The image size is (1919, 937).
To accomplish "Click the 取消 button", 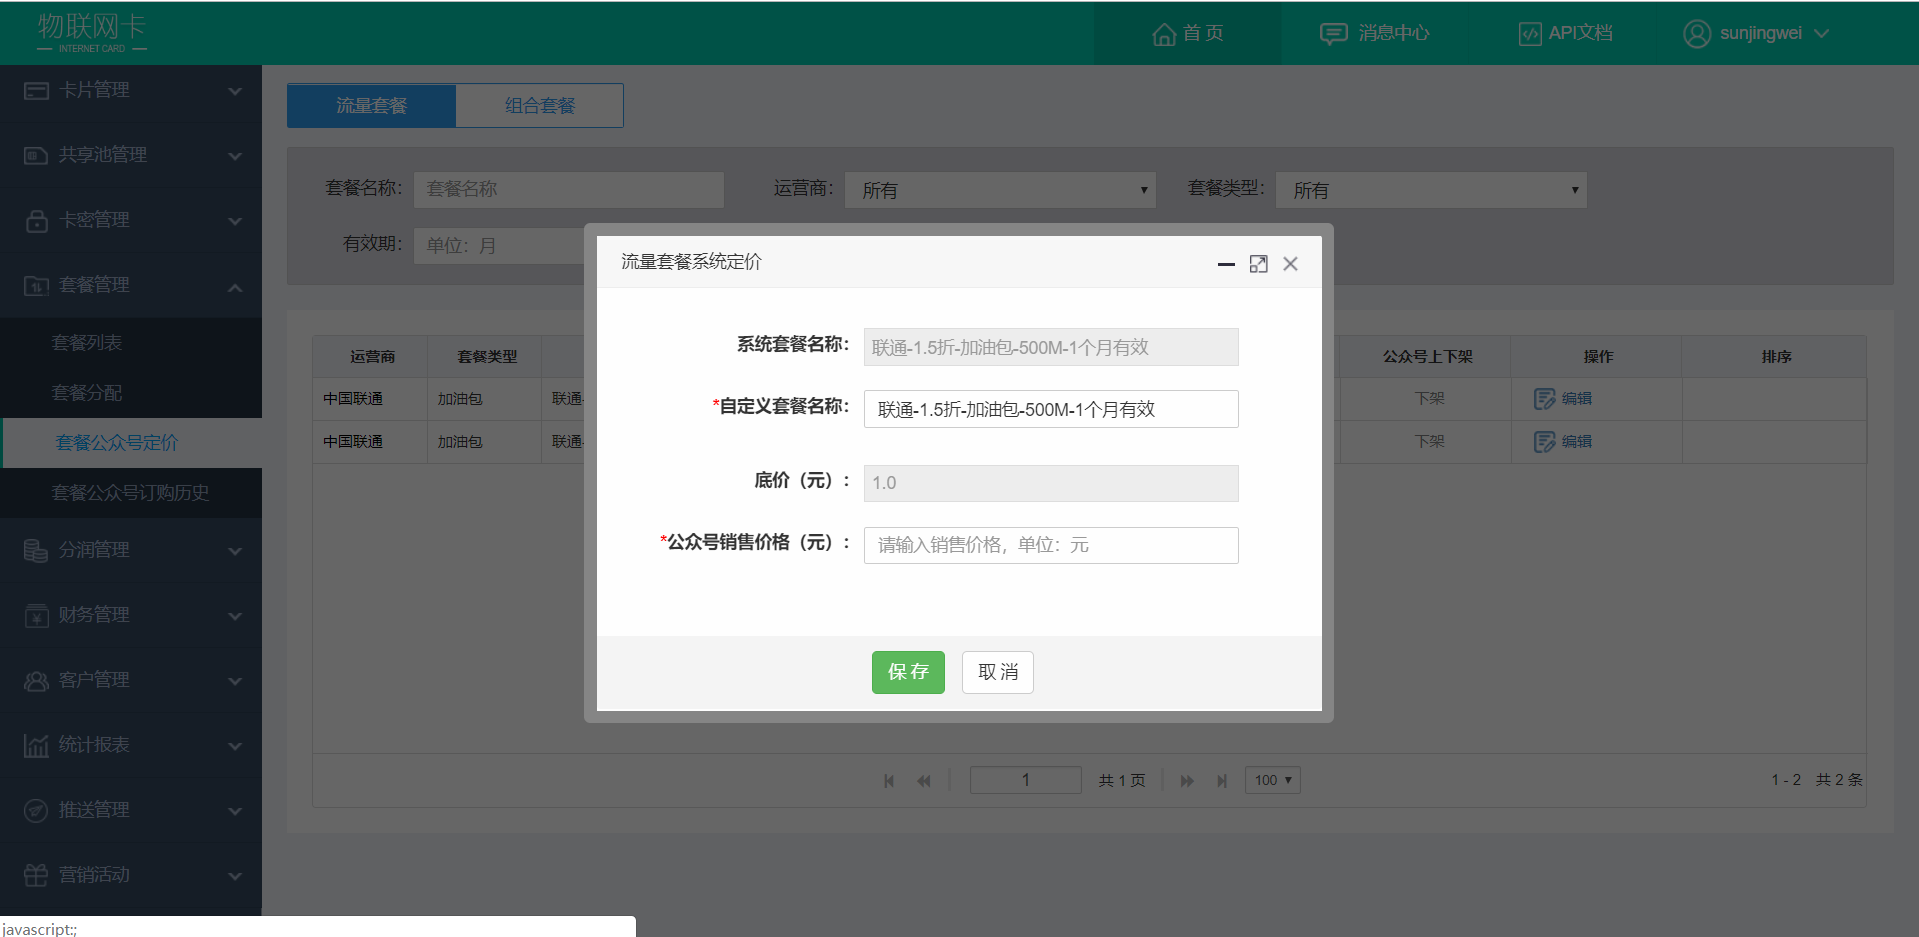I will pos(998,673).
